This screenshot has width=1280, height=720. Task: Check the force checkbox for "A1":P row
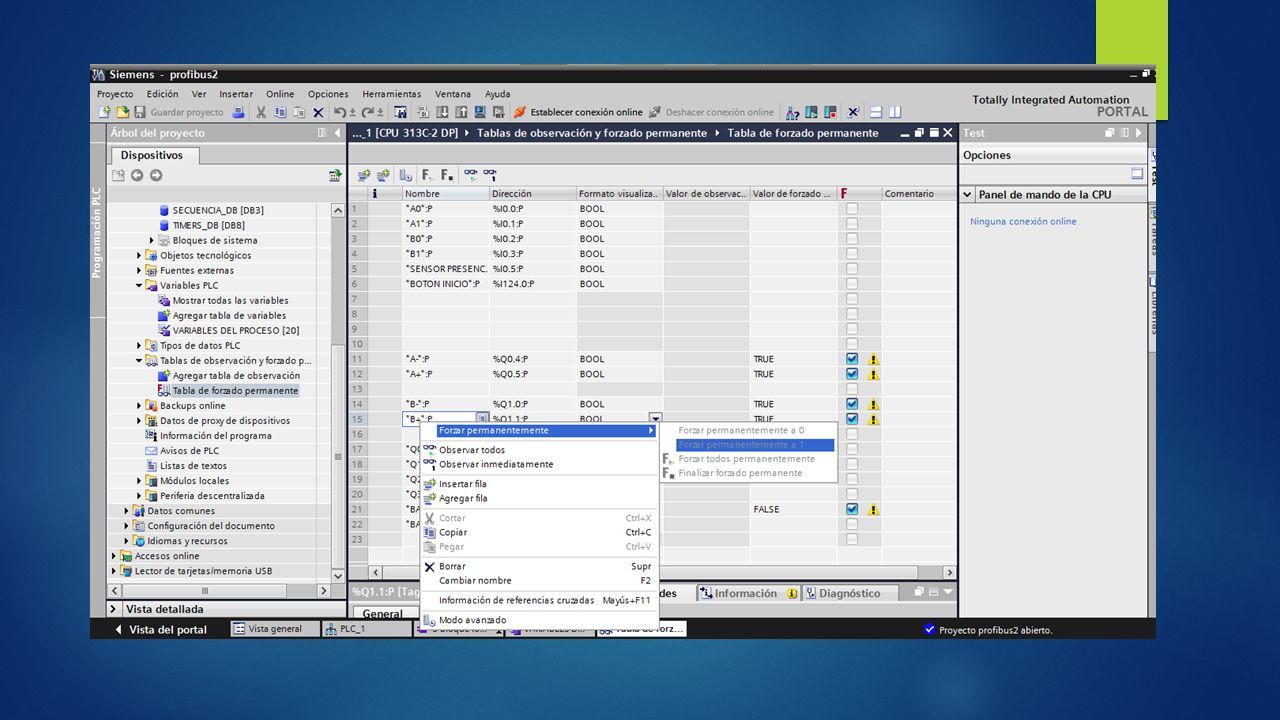pos(852,224)
